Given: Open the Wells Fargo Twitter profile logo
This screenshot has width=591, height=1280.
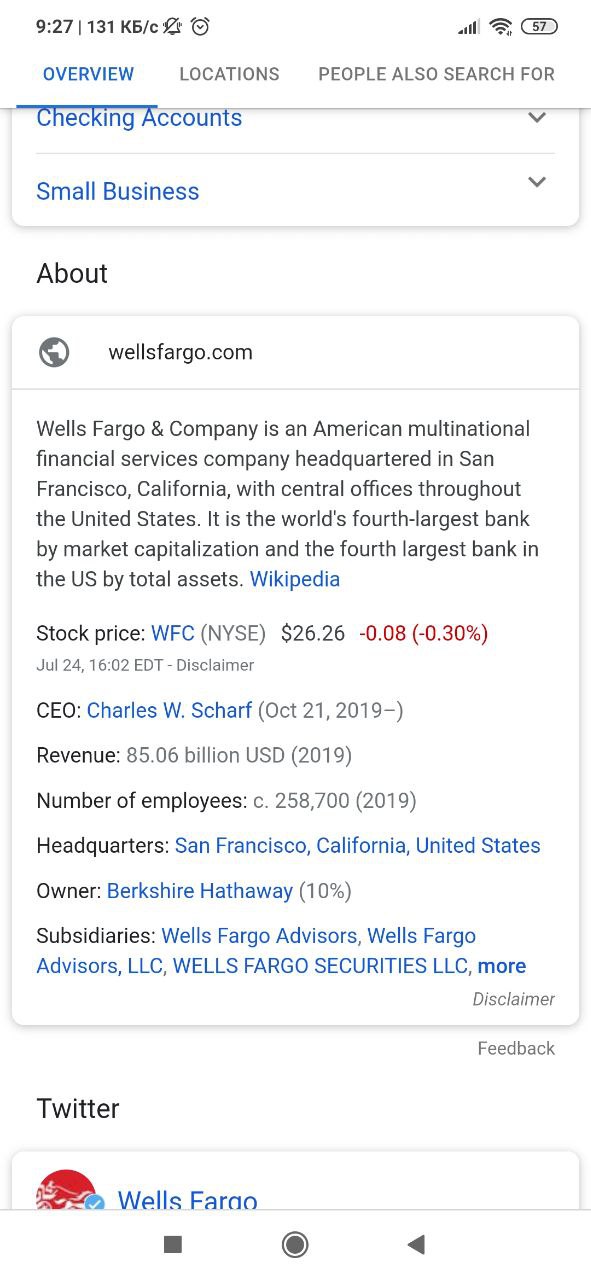Looking at the screenshot, I should [x=66, y=1190].
